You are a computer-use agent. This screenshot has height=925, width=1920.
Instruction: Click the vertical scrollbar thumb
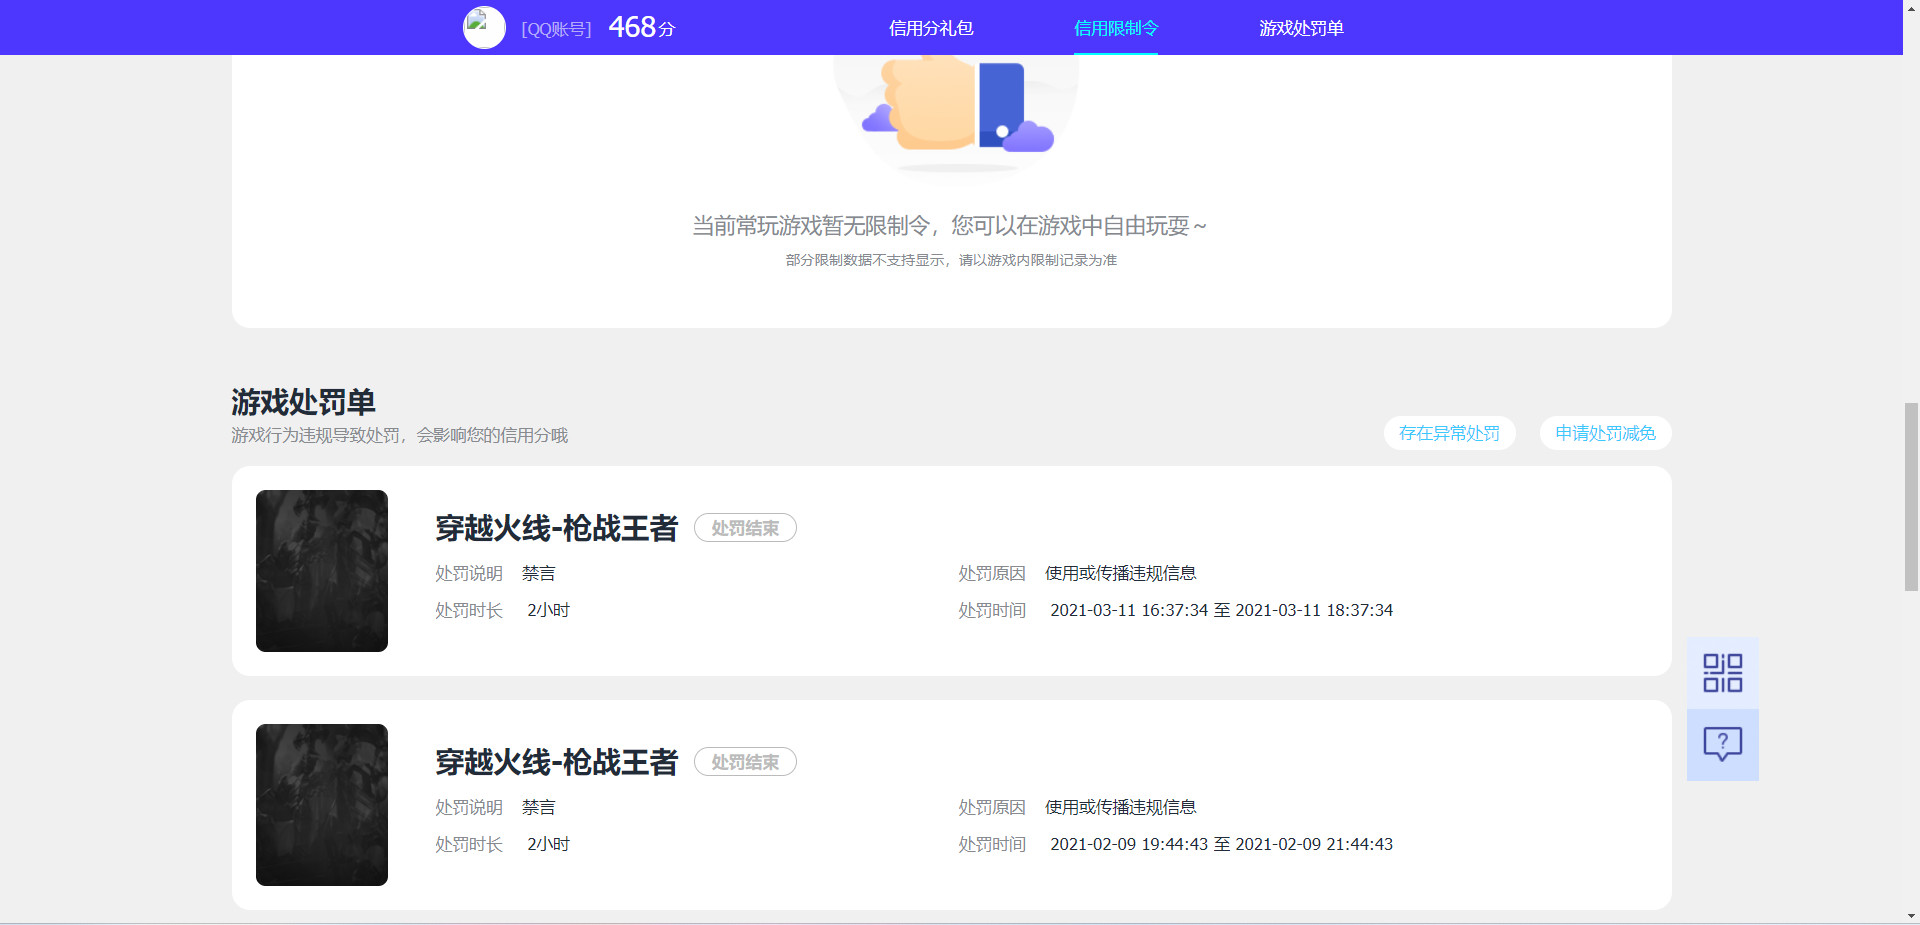pyautogui.click(x=1911, y=497)
